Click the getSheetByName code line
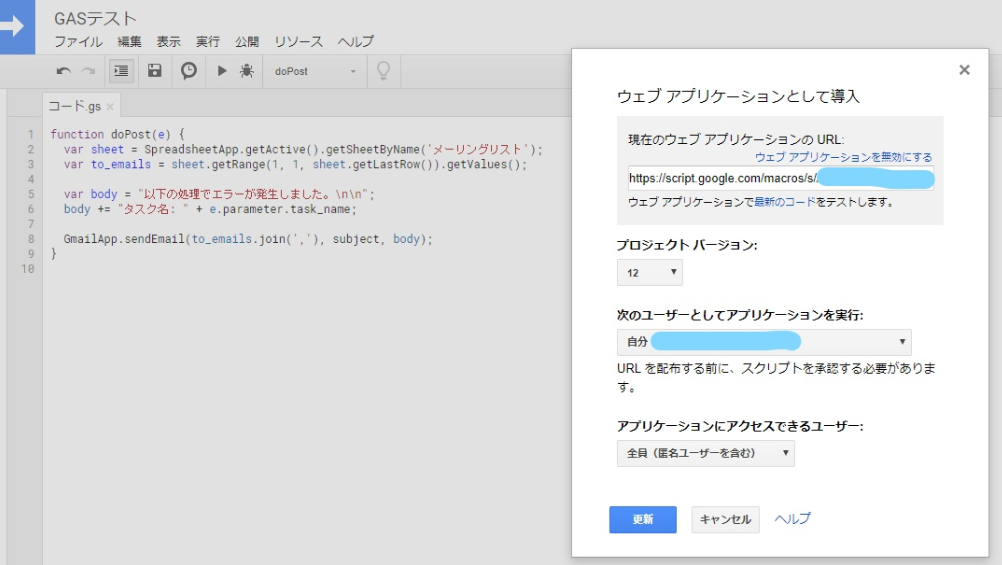Screen dimensions: 1002x565 click(303, 150)
